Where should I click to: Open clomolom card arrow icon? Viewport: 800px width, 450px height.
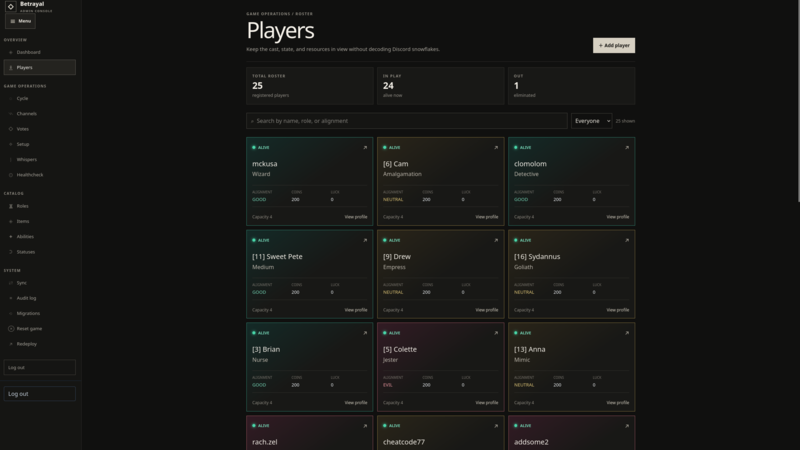coord(627,147)
